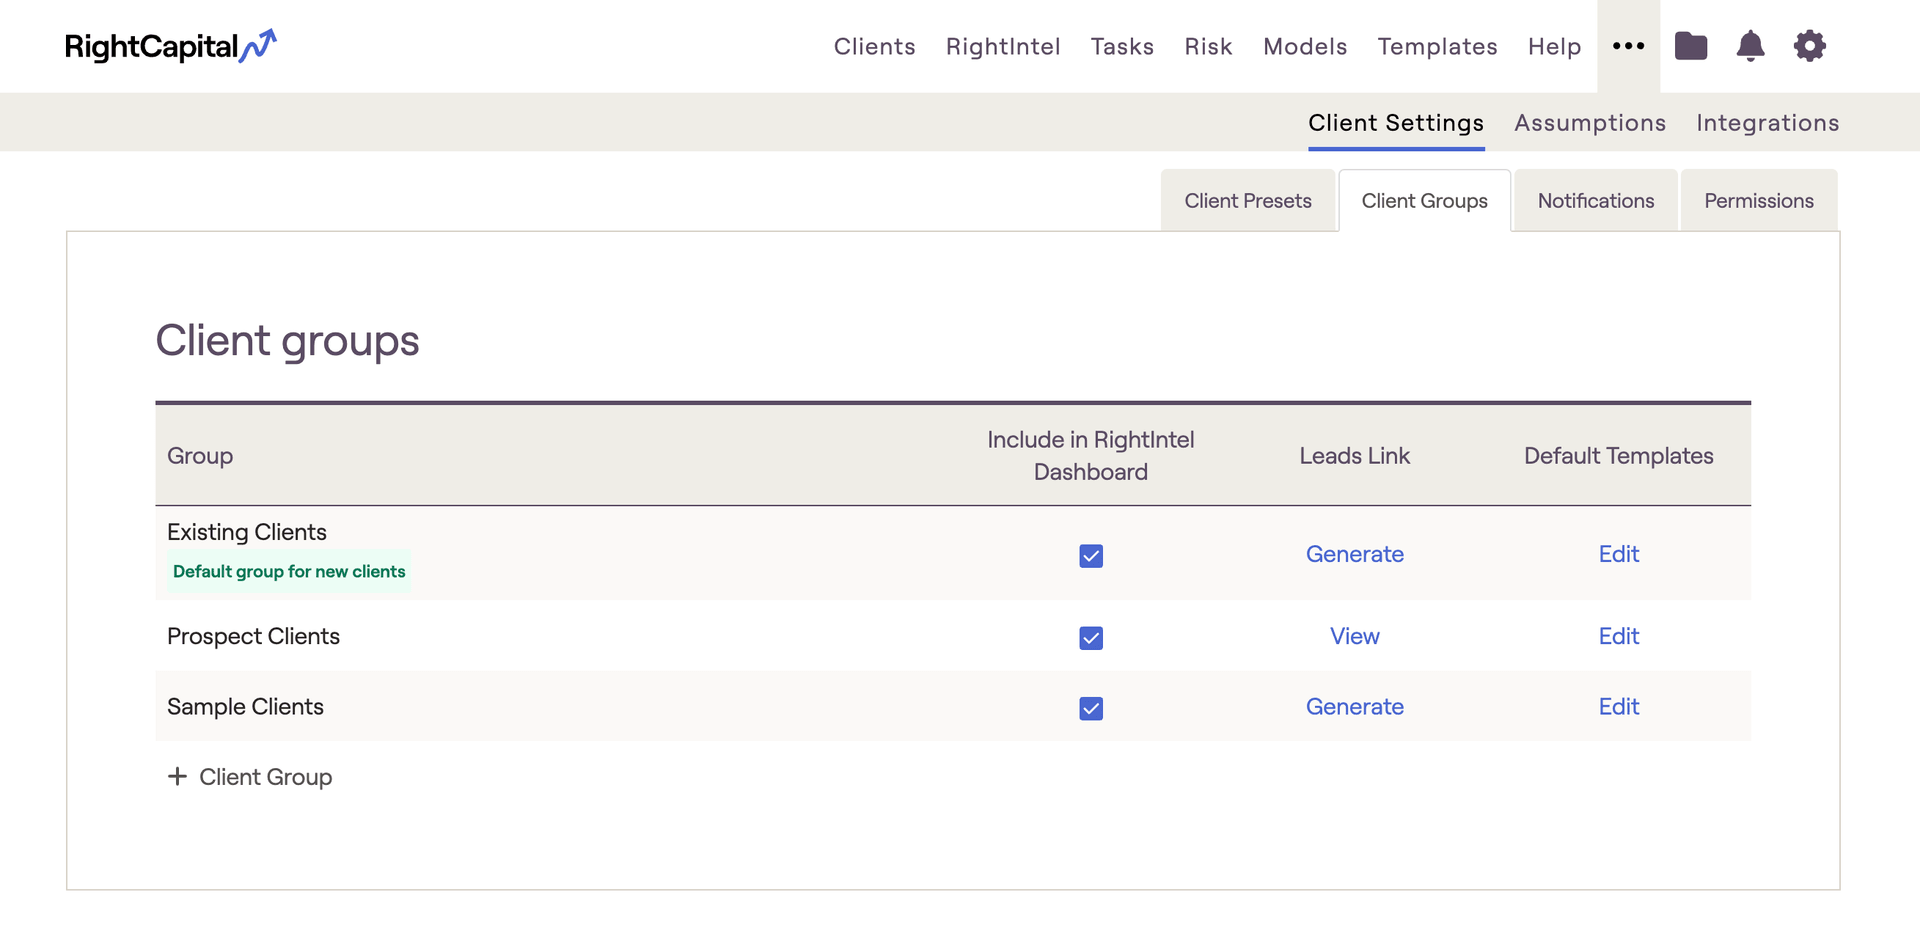Open the Help menu
This screenshot has width=1920, height=948.
(x=1554, y=47)
